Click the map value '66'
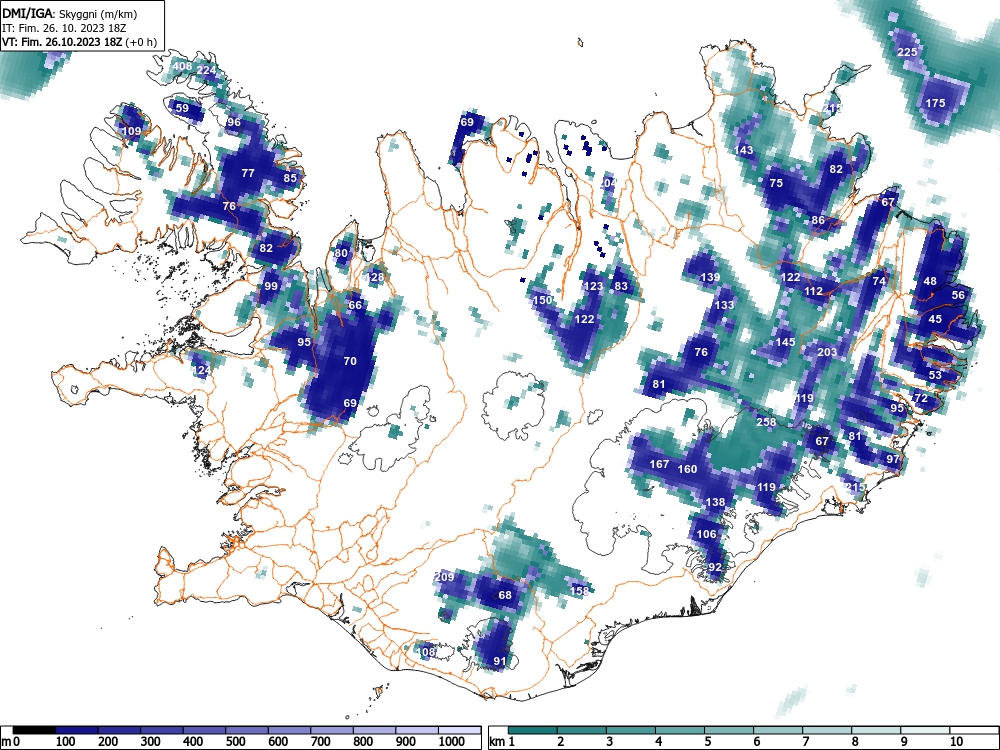1000x750 pixels. click(x=355, y=305)
